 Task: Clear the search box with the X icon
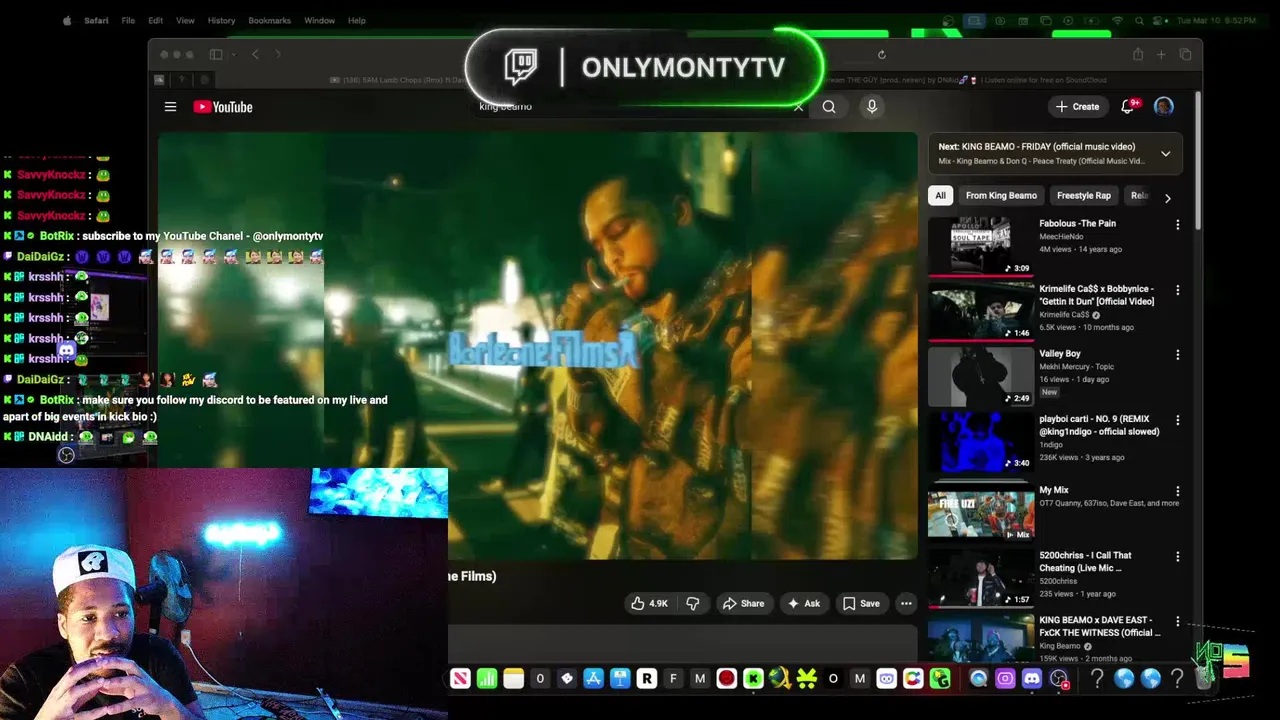(x=798, y=107)
